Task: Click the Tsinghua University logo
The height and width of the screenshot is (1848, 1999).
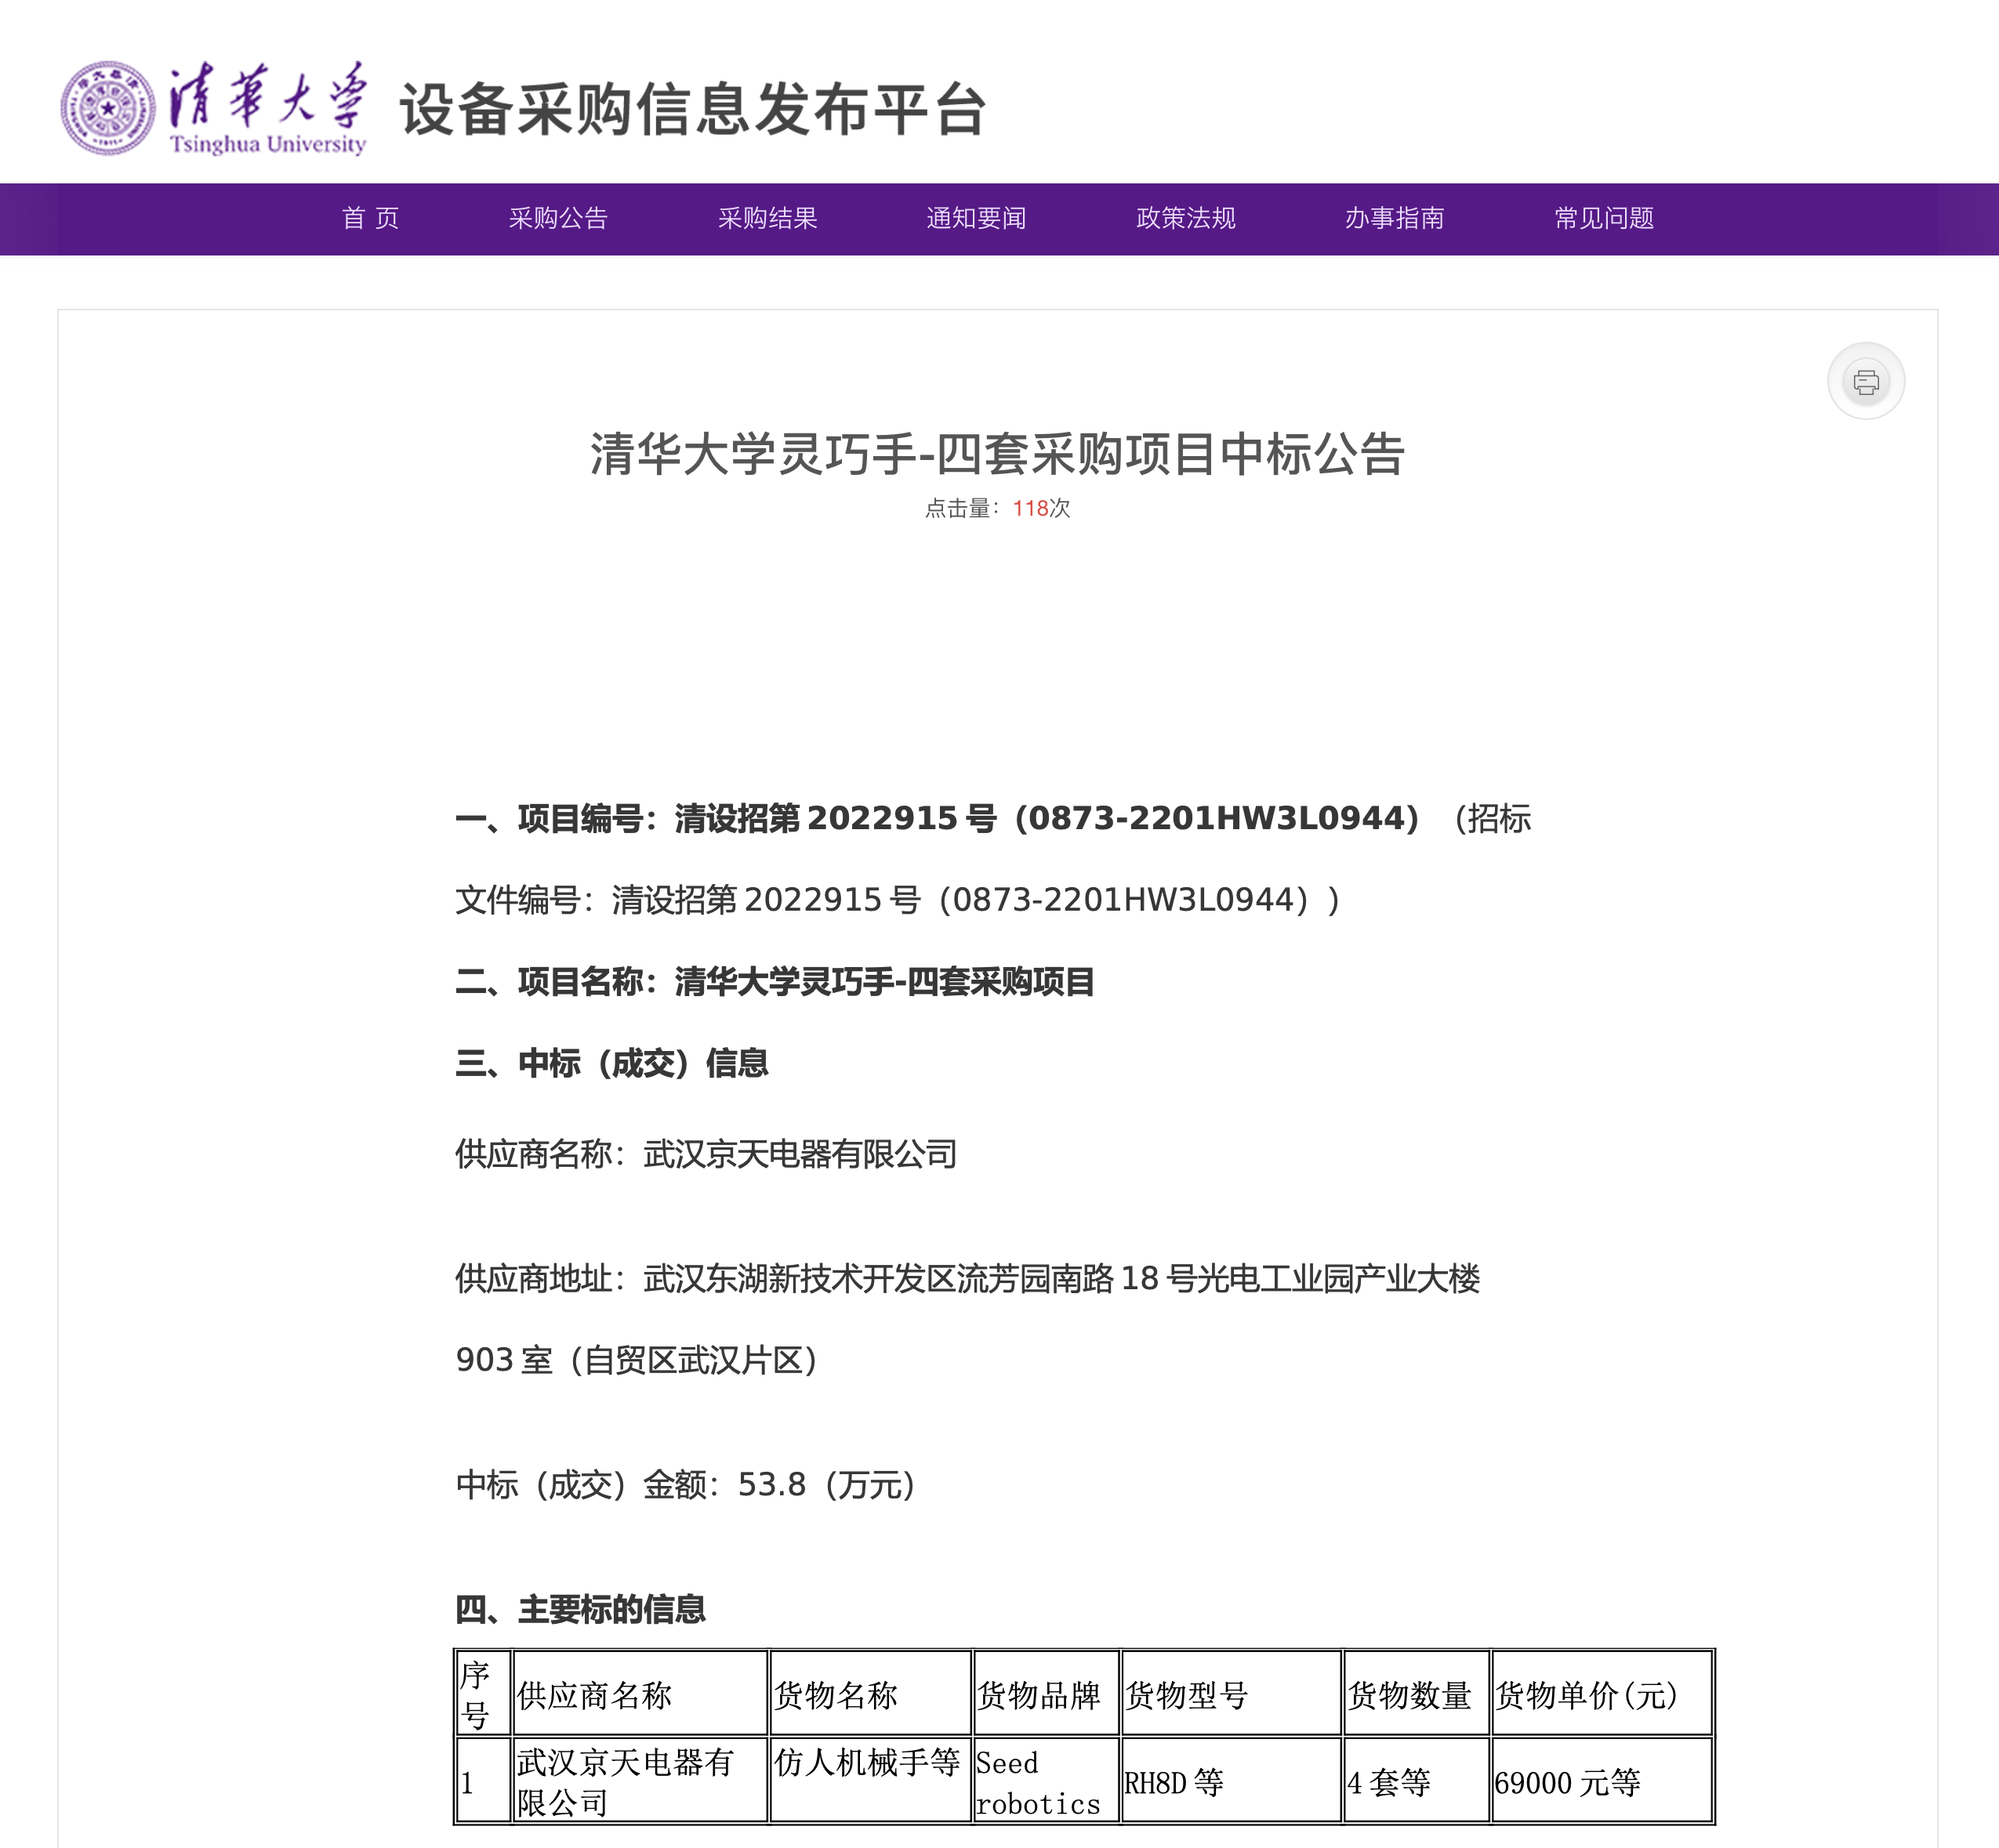Action: pos(213,108)
